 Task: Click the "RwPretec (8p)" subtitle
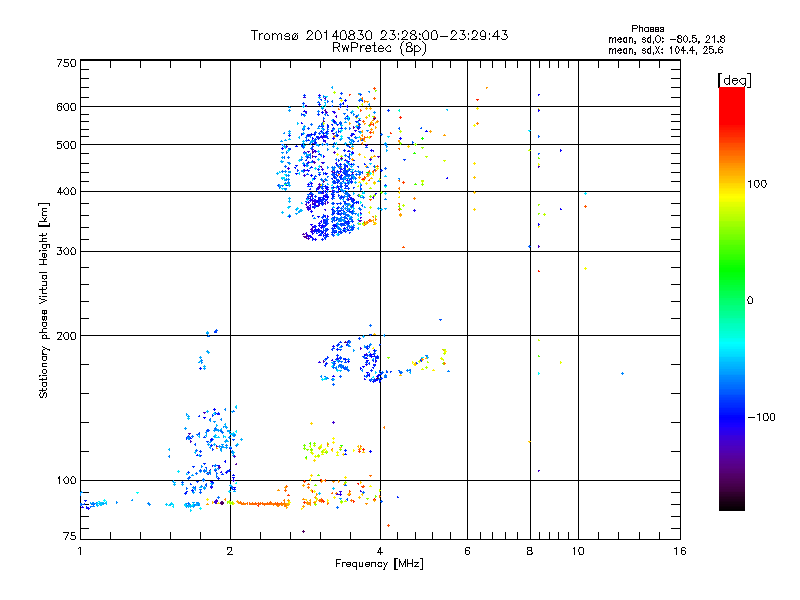tap(379, 48)
